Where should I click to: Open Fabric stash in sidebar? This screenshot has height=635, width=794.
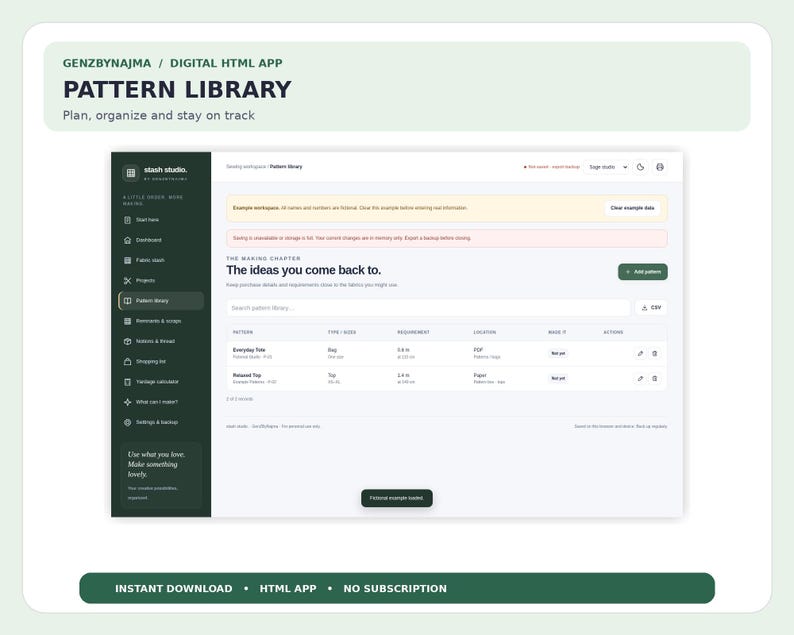161,260
